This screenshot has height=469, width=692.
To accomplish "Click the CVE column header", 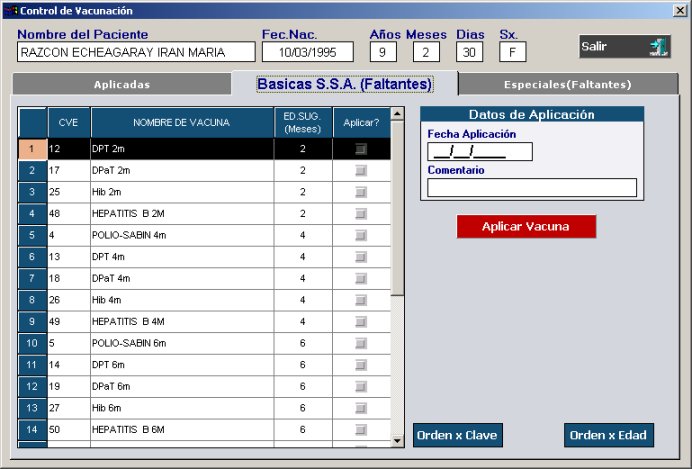I will coord(68,123).
